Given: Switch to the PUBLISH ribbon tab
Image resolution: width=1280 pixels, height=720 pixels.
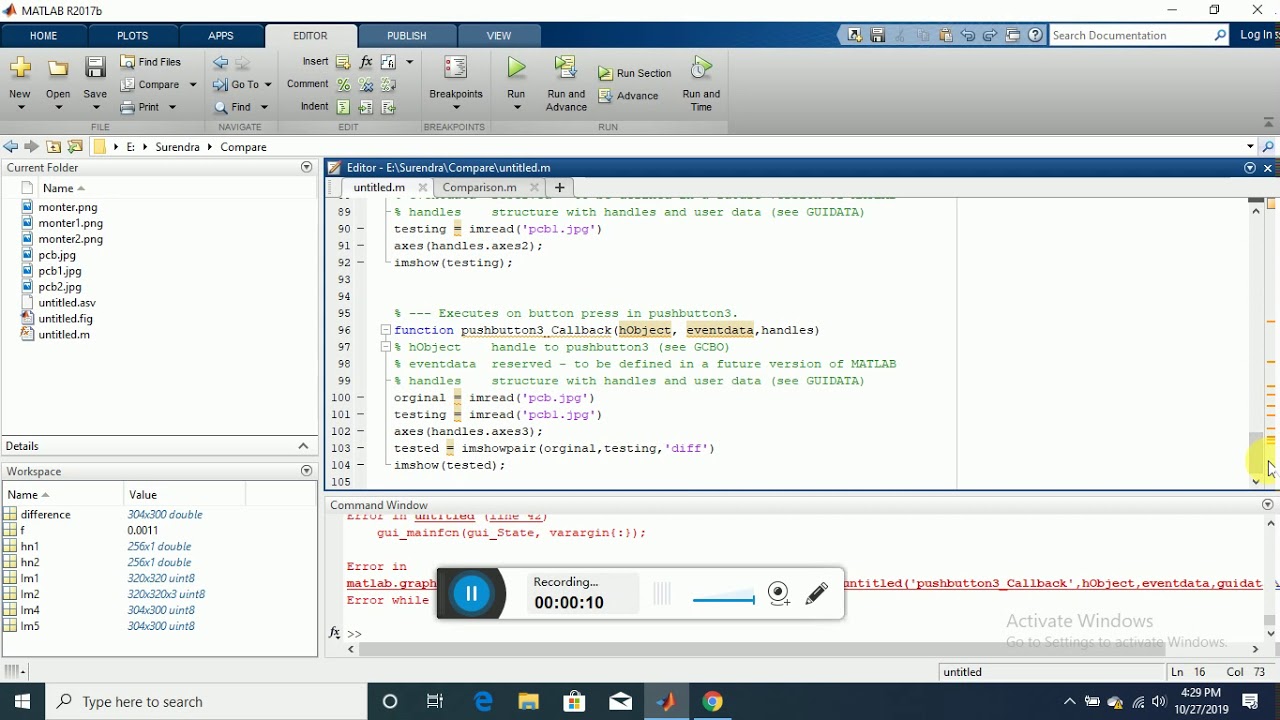Looking at the screenshot, I should click(406, 36).
